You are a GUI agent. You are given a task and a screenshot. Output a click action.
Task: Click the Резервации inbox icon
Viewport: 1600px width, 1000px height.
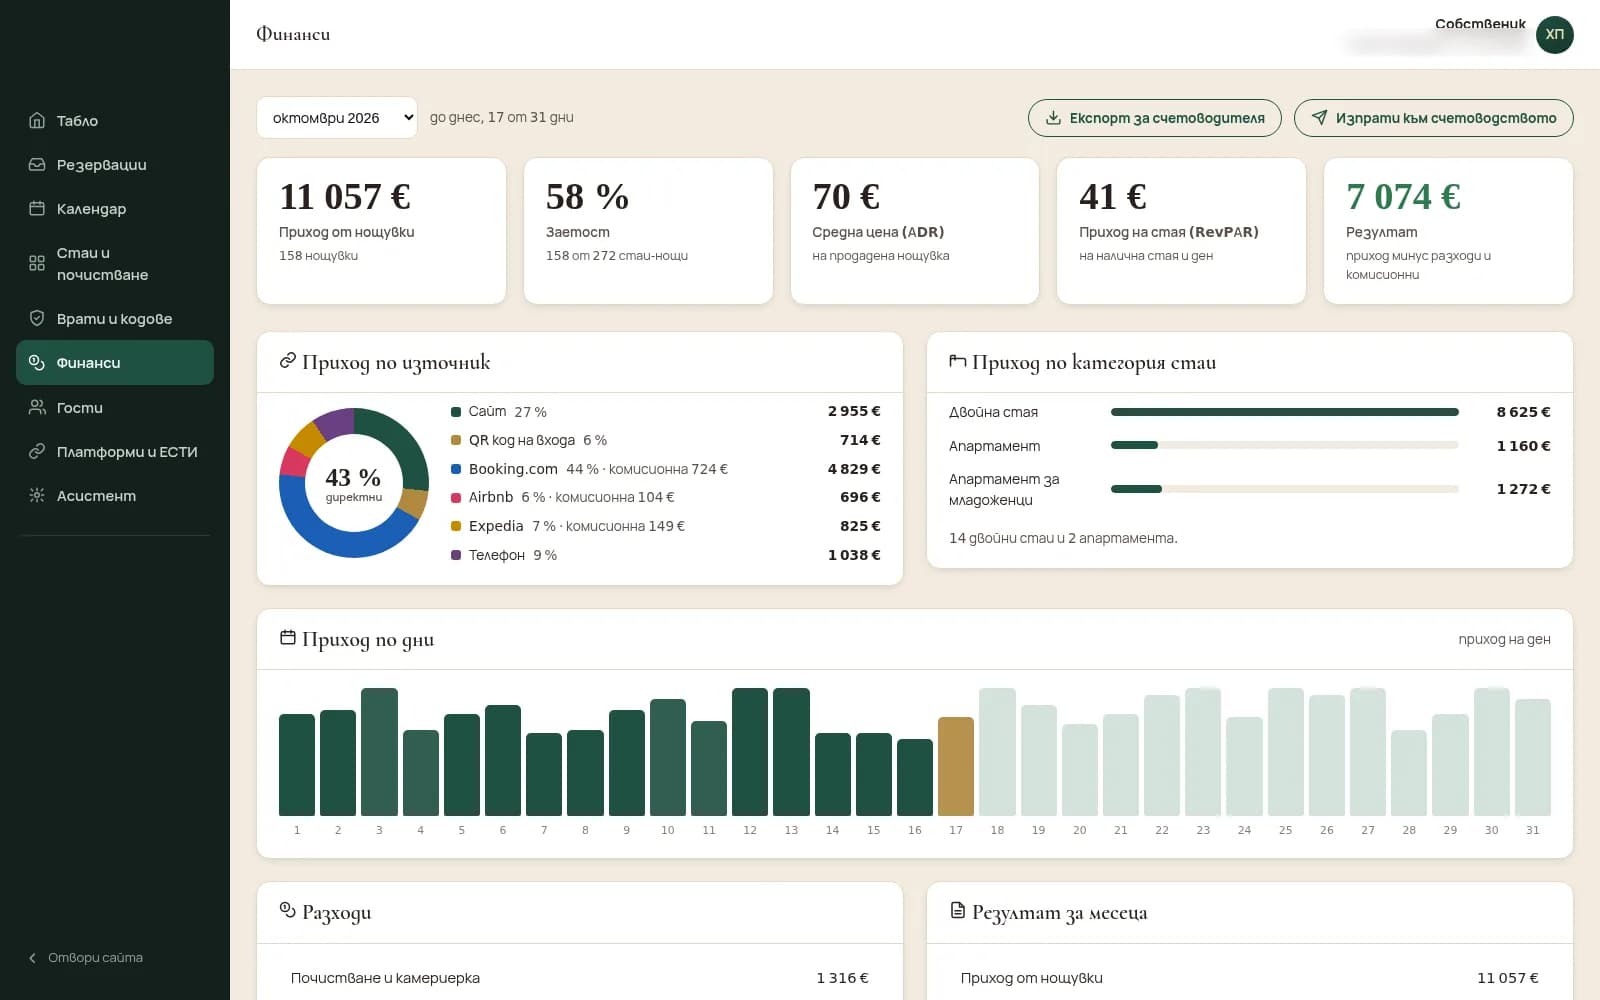(37, 164)
